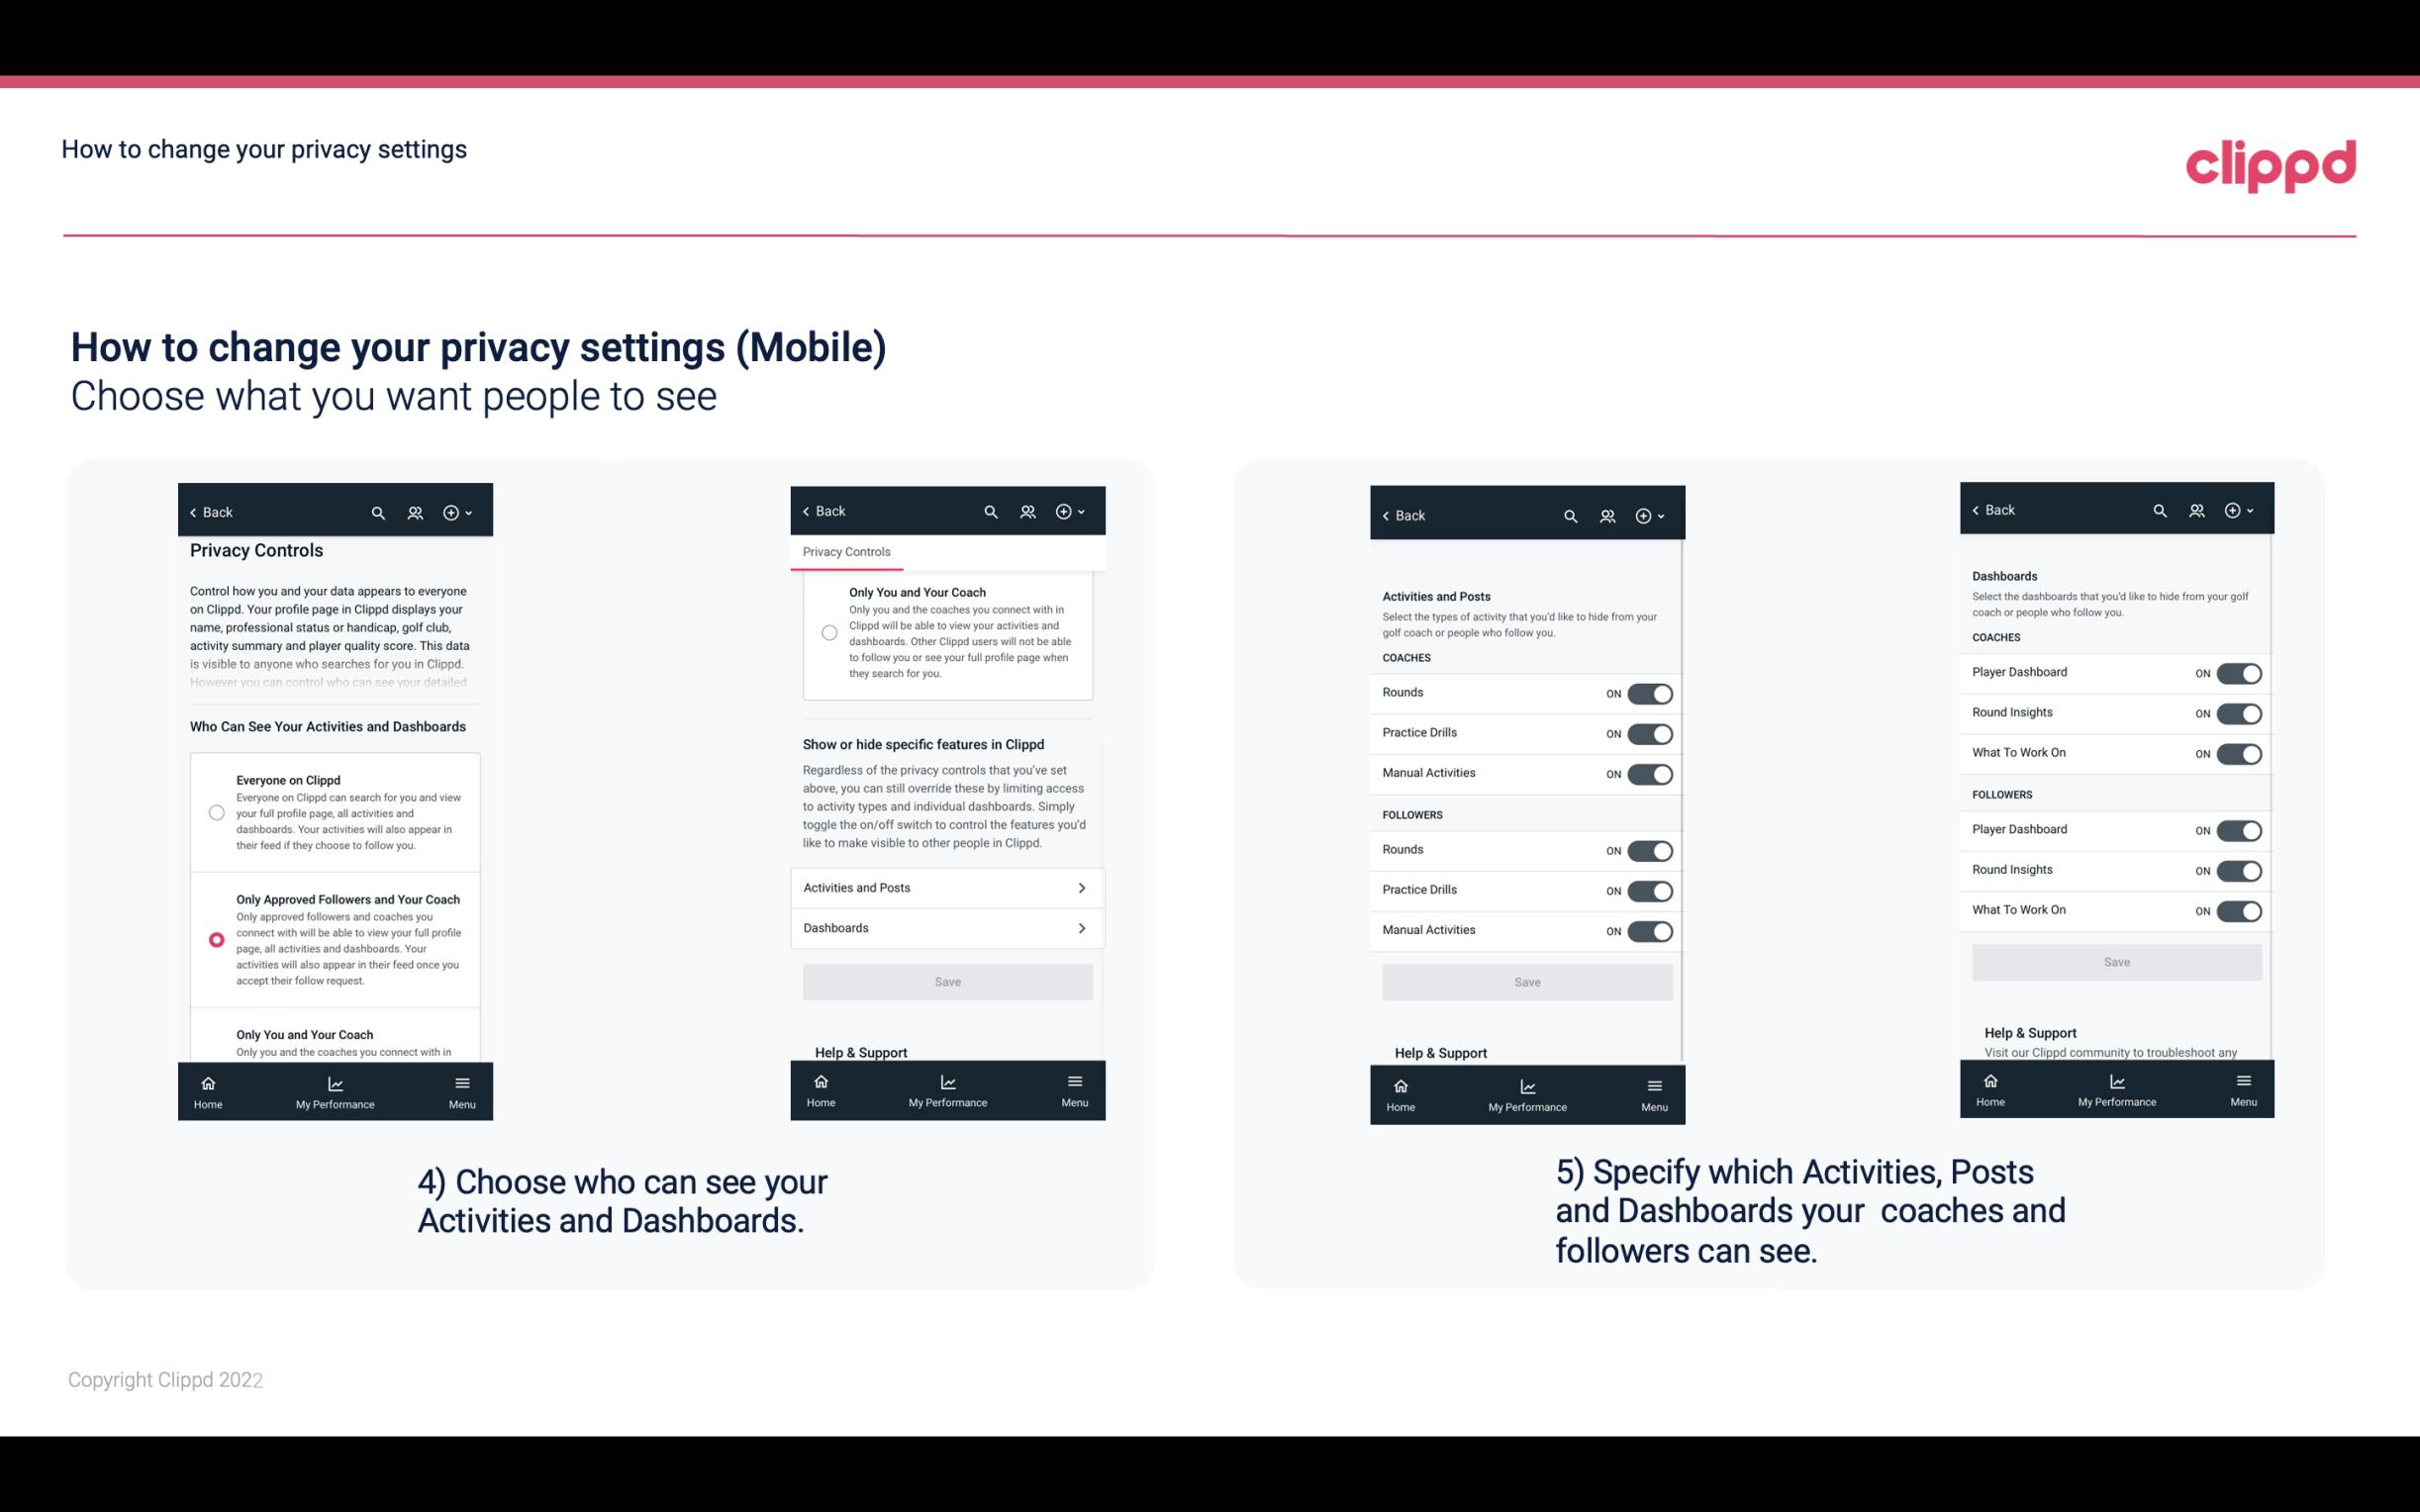Click the Back arrow icon on first screen
Image resolution: width=2420 pixels, height=1512 pixels.
click(x=195, y=511)
